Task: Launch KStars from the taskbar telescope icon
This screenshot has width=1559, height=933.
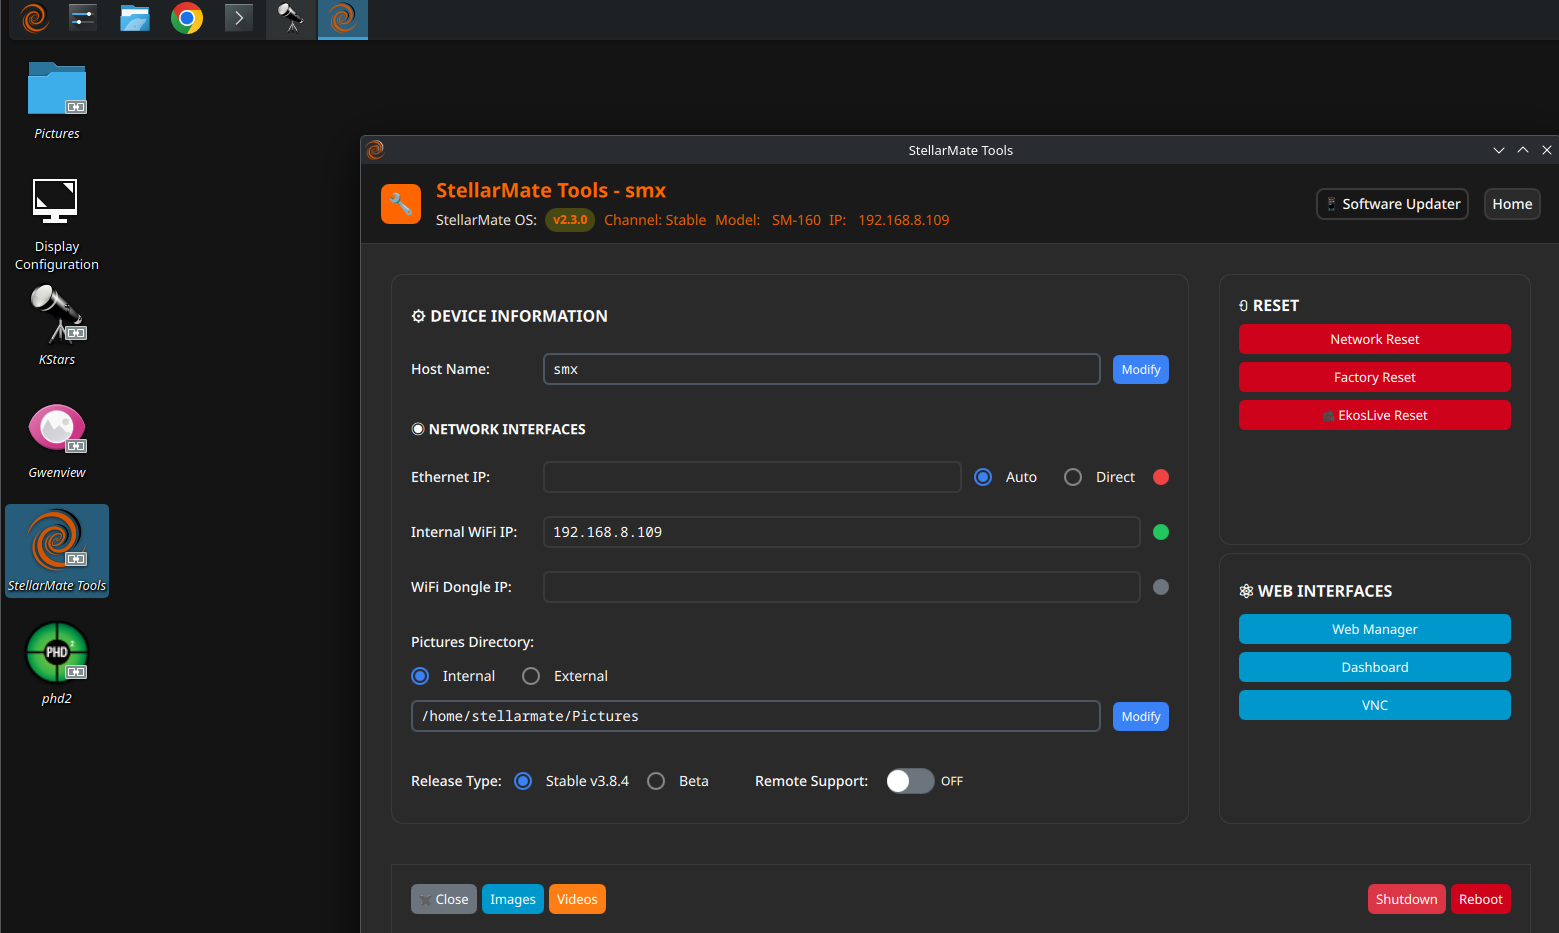Action: 291,18
